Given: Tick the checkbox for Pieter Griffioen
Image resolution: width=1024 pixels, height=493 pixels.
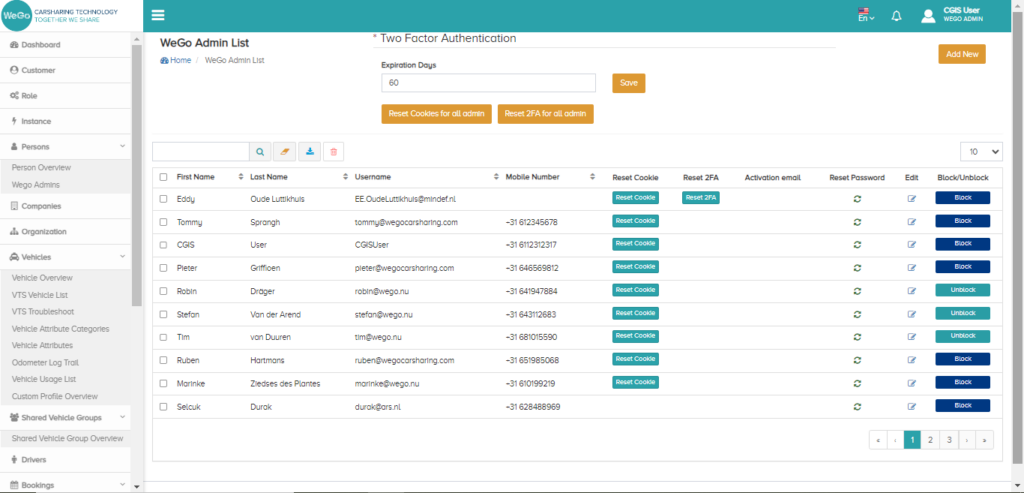Looking at the screenshot, I should click(164, 268).
